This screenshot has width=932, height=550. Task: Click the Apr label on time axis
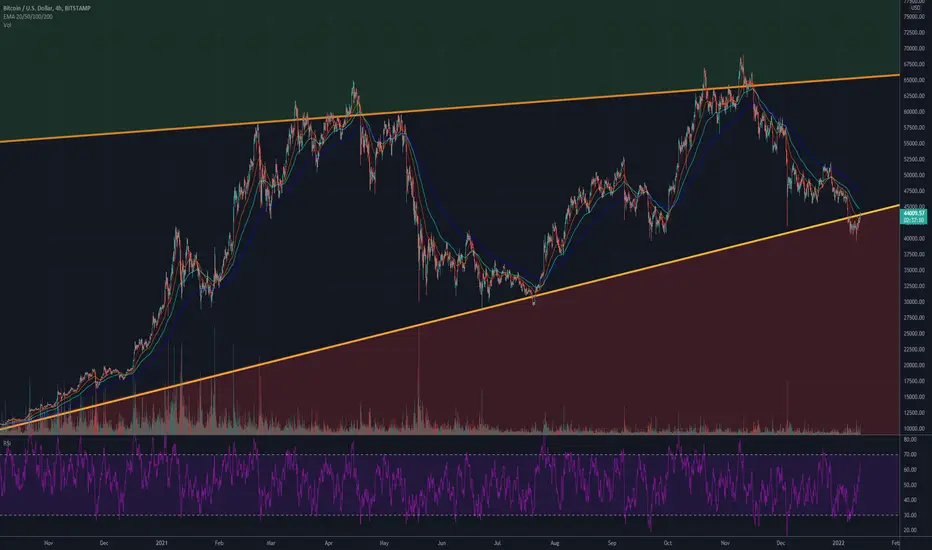point(329,543)
